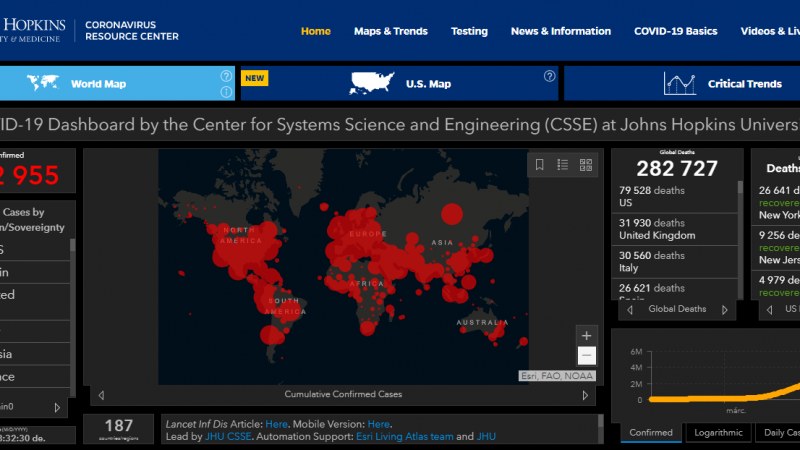
Task: Open the Maps & Trends menu
Action: (391, 31)
